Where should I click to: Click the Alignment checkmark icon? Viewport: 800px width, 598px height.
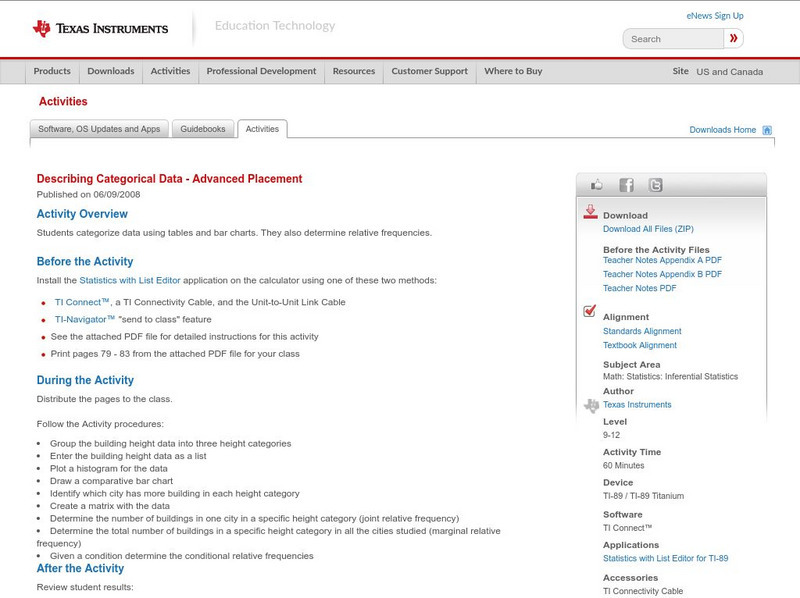click(590, 311)
